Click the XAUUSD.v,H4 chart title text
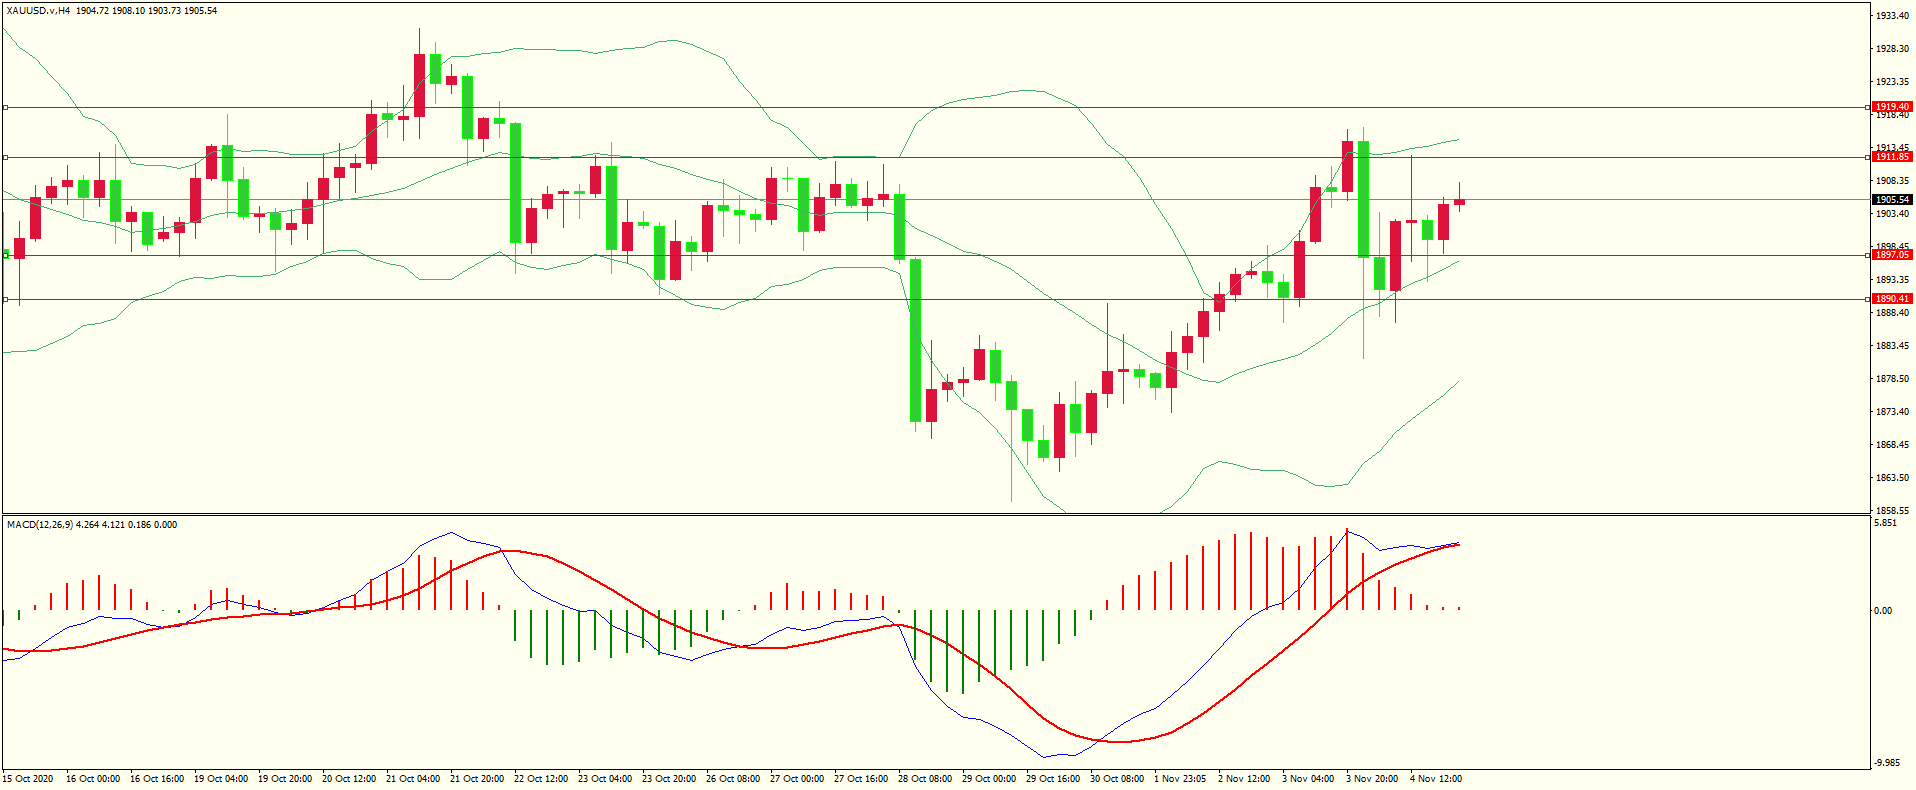This screenshot has height=790, width=1916. click(38, 11)
